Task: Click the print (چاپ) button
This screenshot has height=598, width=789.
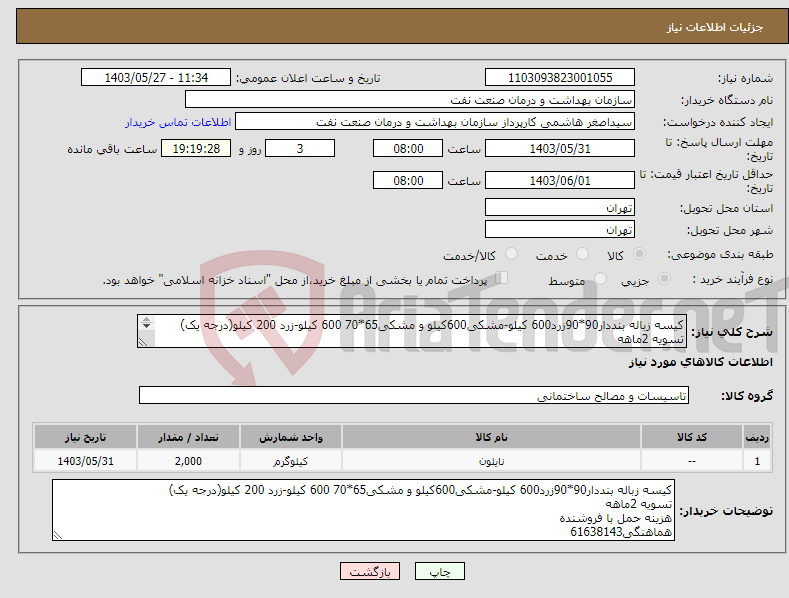Action: coord(440,571)
